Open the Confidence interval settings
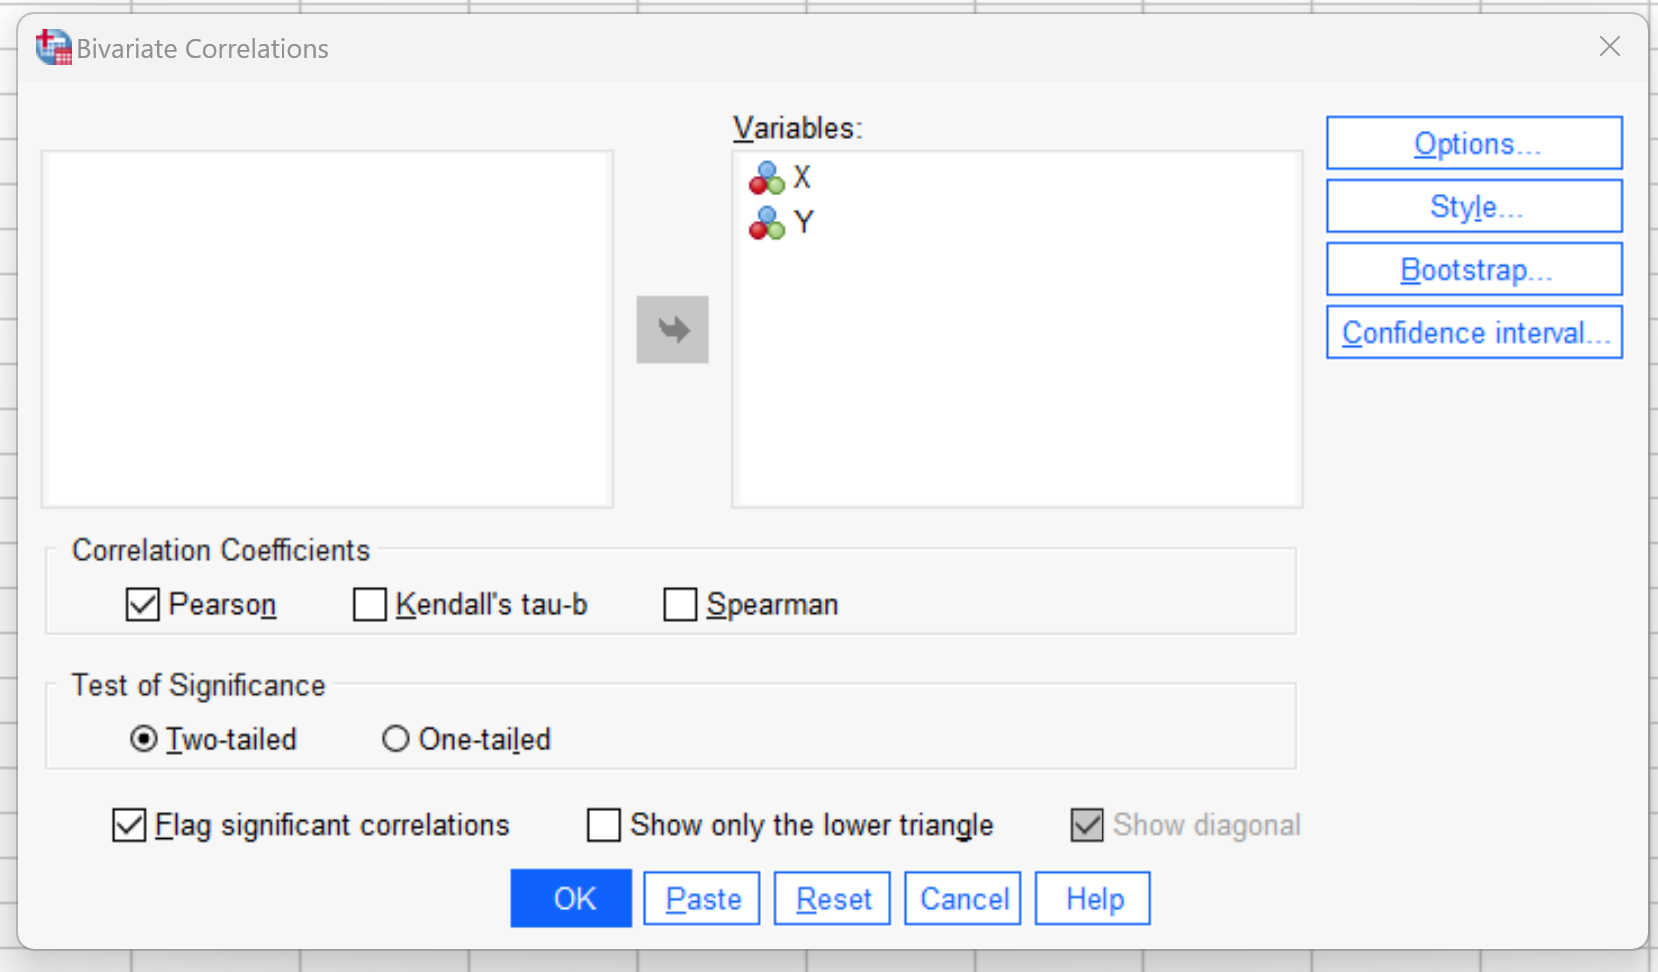The width and height of the screenshot is (1658, 972). click(1474, 332)
